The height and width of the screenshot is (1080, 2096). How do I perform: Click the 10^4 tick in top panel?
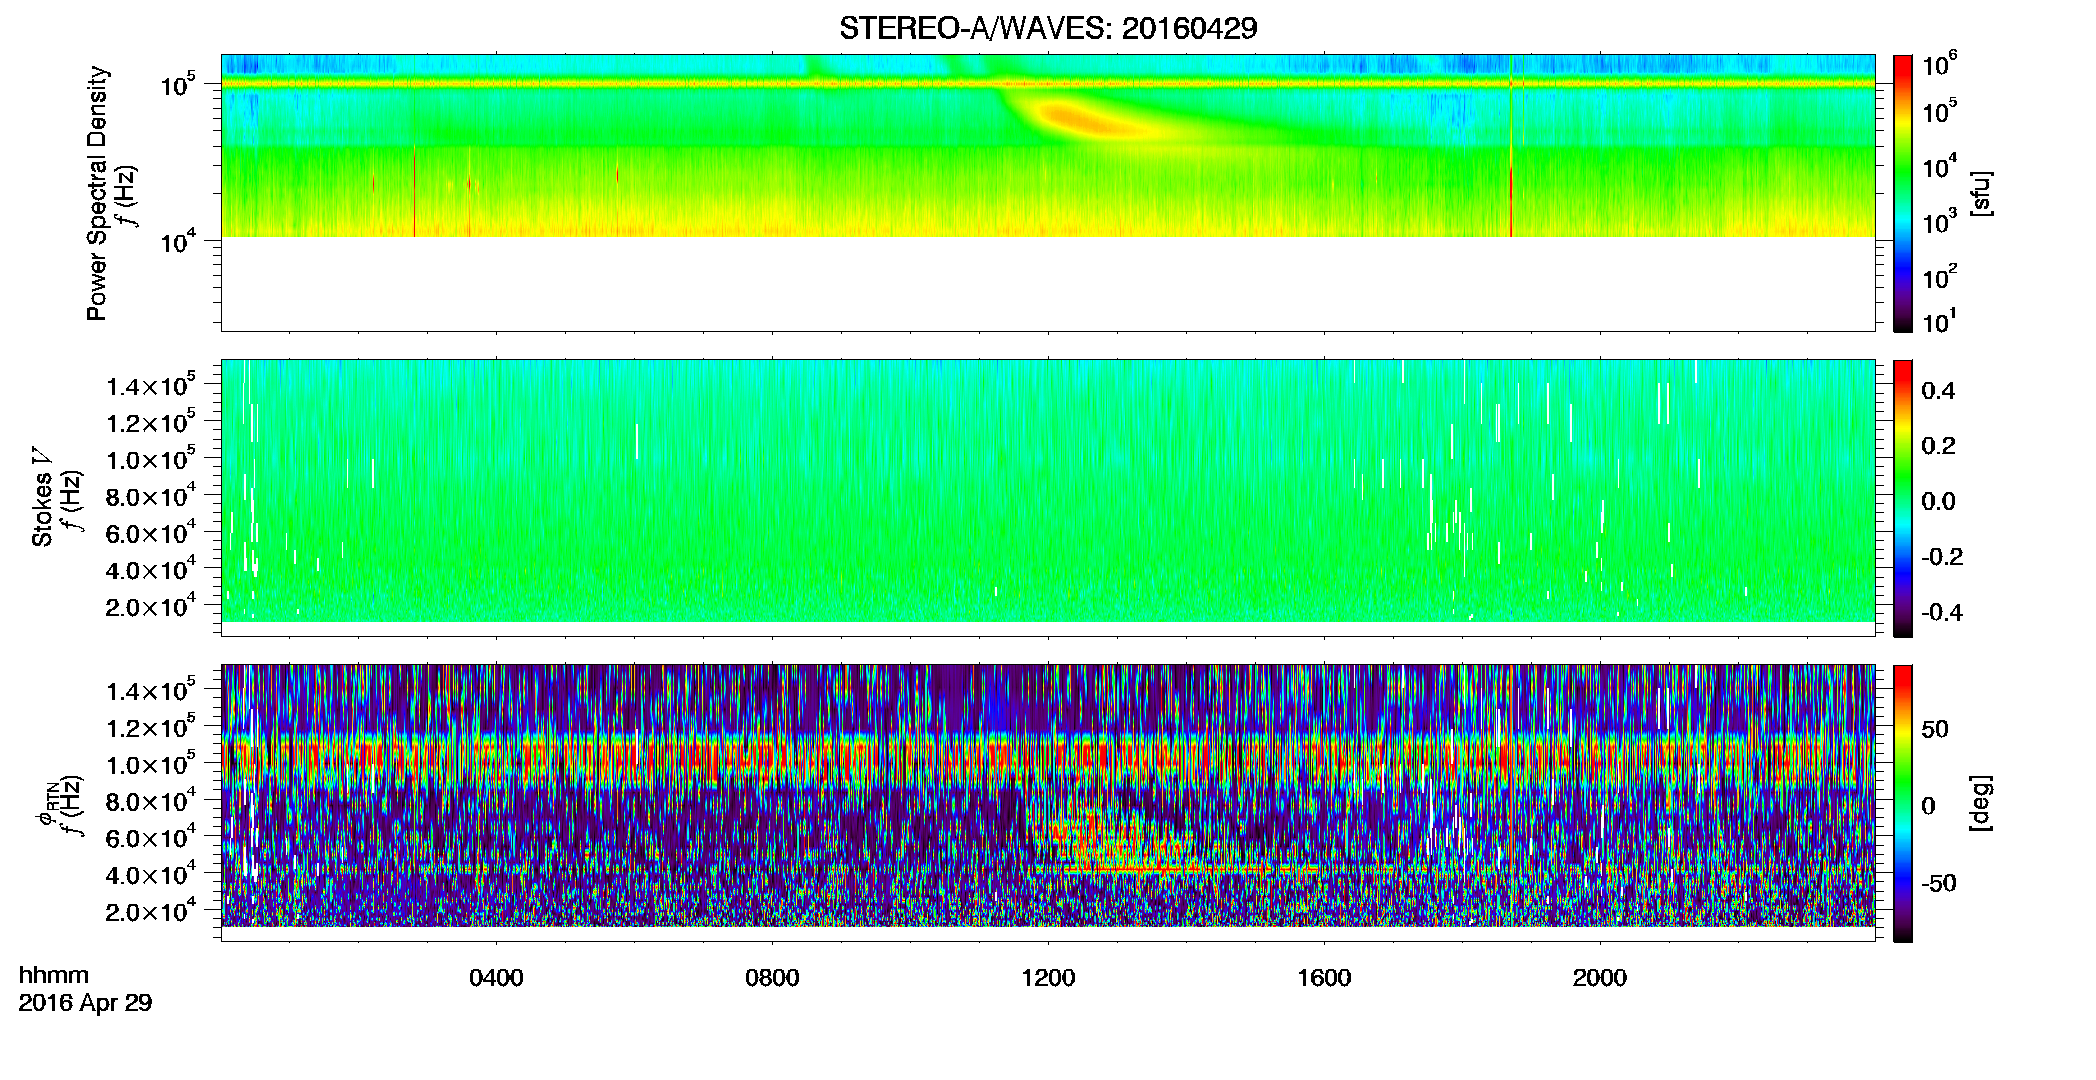point(176,240)
